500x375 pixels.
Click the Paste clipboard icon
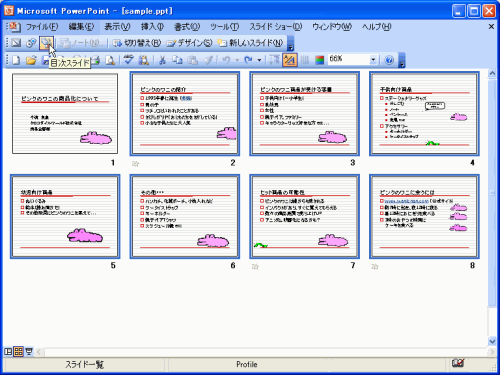(193, 60)
